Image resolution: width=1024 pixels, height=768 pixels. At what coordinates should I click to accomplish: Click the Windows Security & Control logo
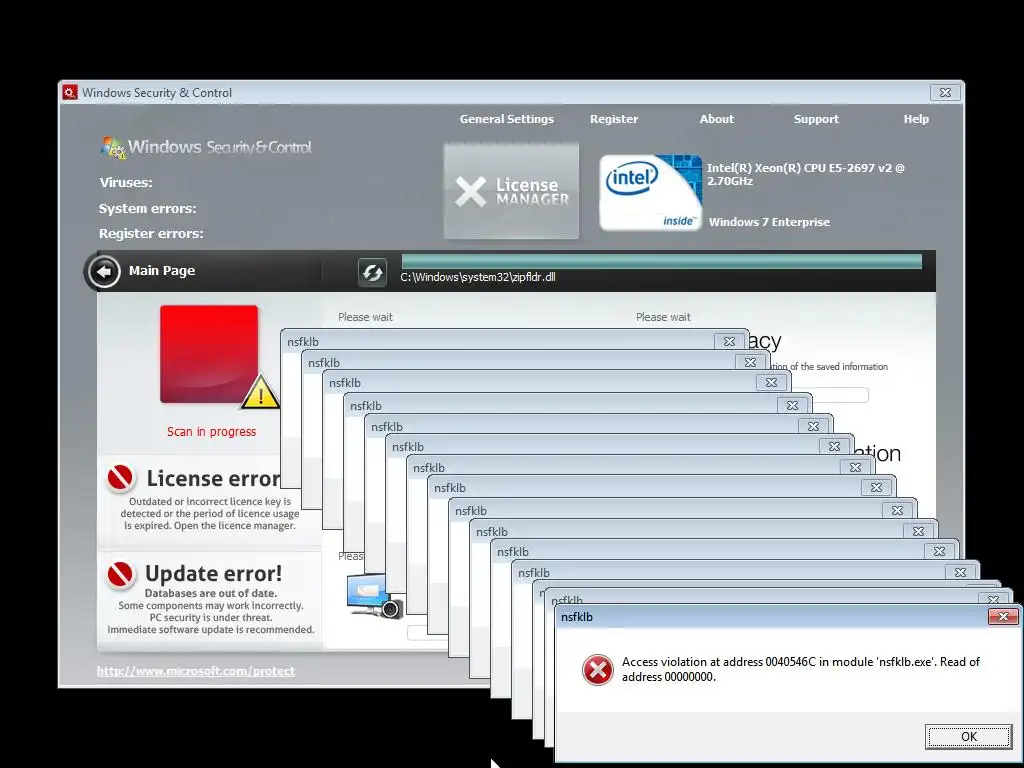[x=206, y=148]
